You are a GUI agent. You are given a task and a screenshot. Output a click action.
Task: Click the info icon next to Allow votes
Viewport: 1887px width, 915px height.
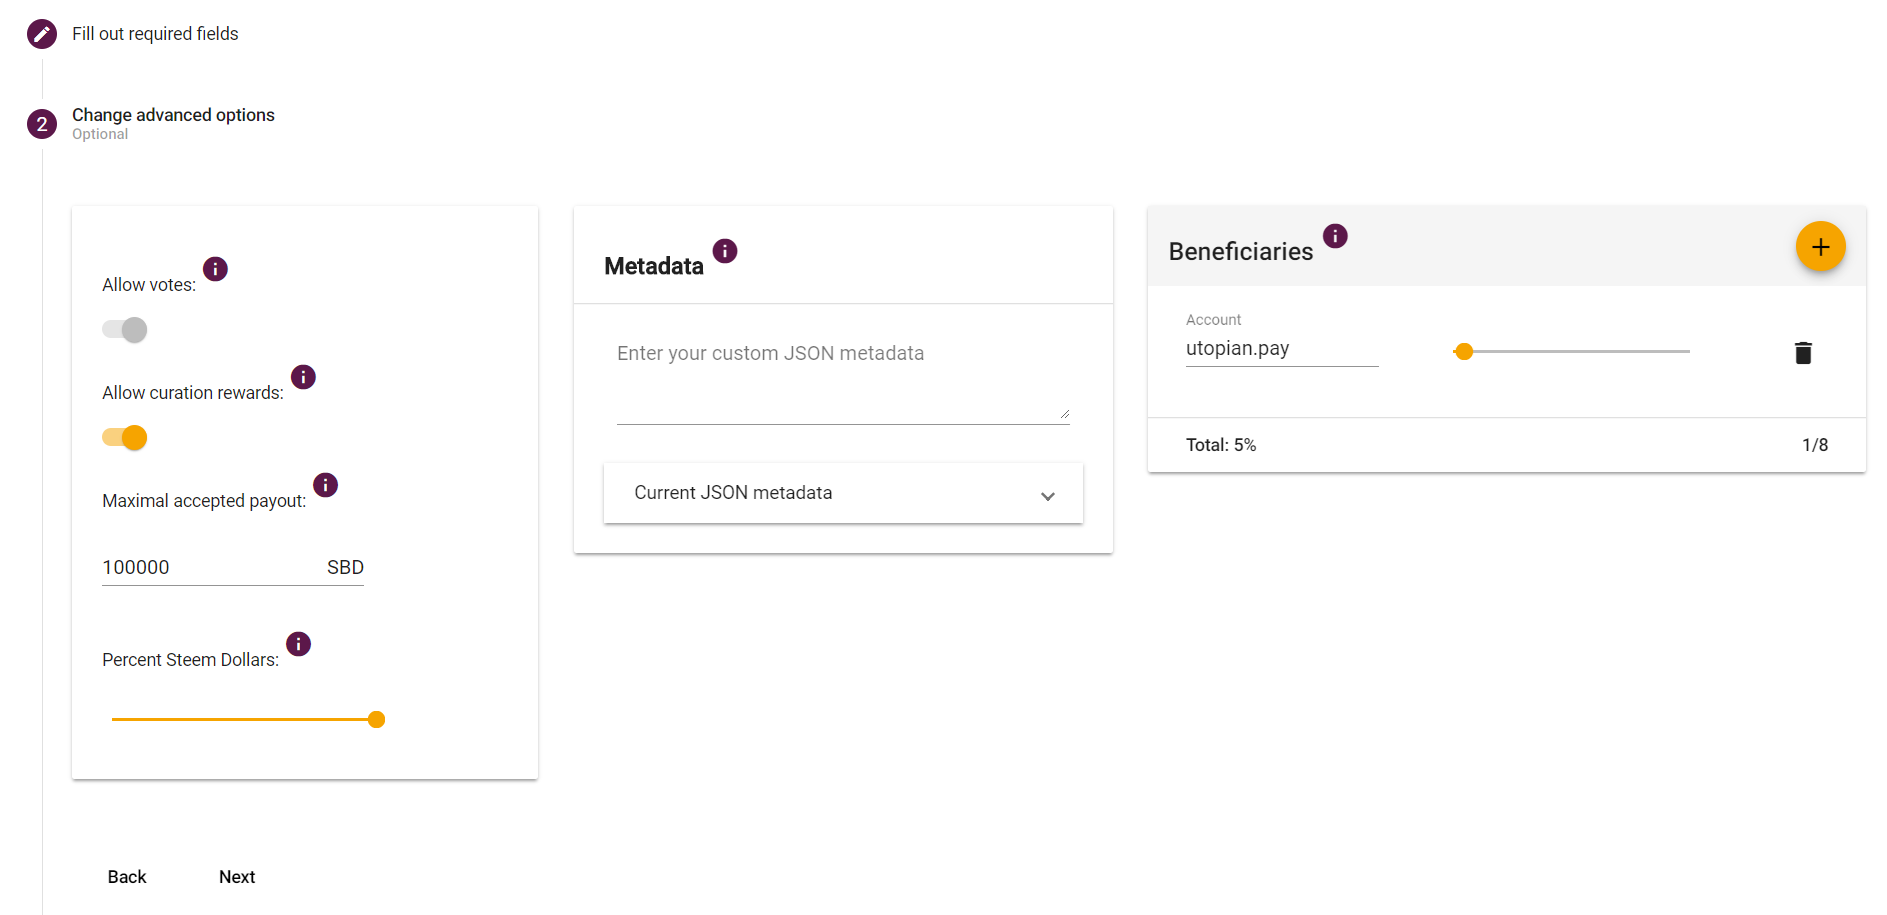pyautogui.click(x=215, y=269)
